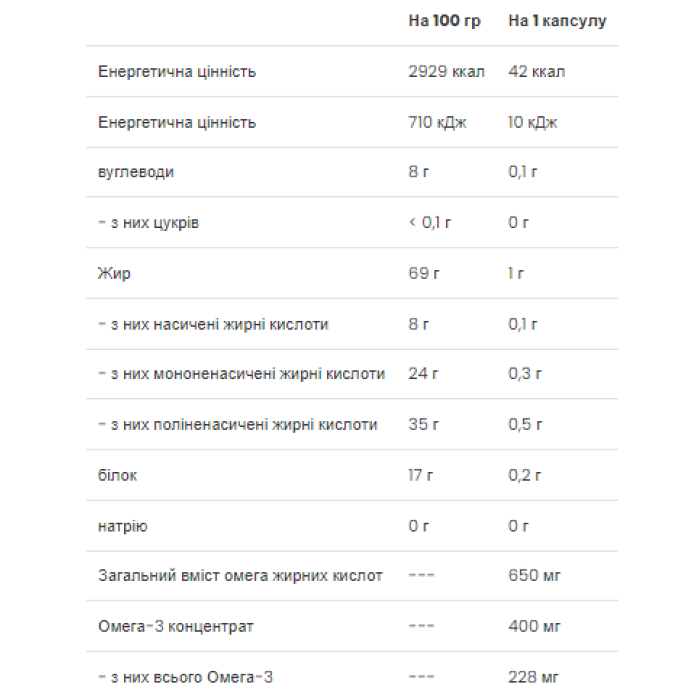Image resolution: width=700 pixels, height=700 pixels.
Task: Click the 69 г fat value
Action: coord(424,273)
